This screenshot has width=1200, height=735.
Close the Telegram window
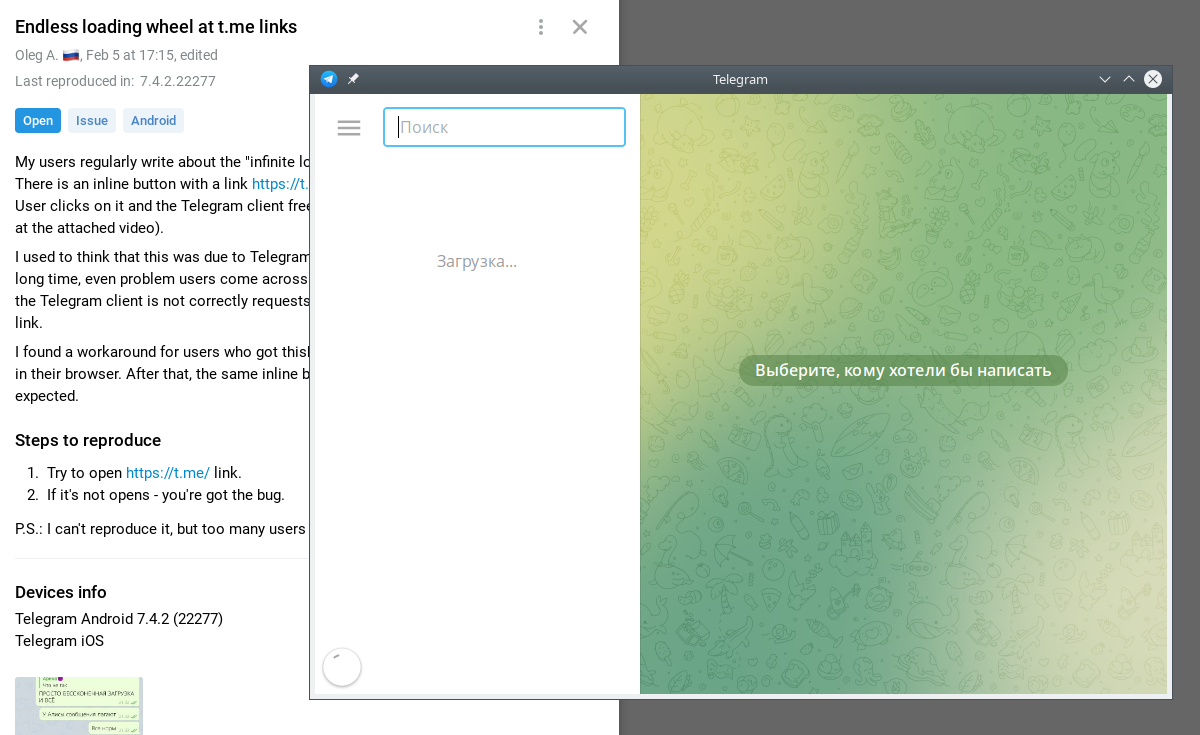coord(1153,79)
